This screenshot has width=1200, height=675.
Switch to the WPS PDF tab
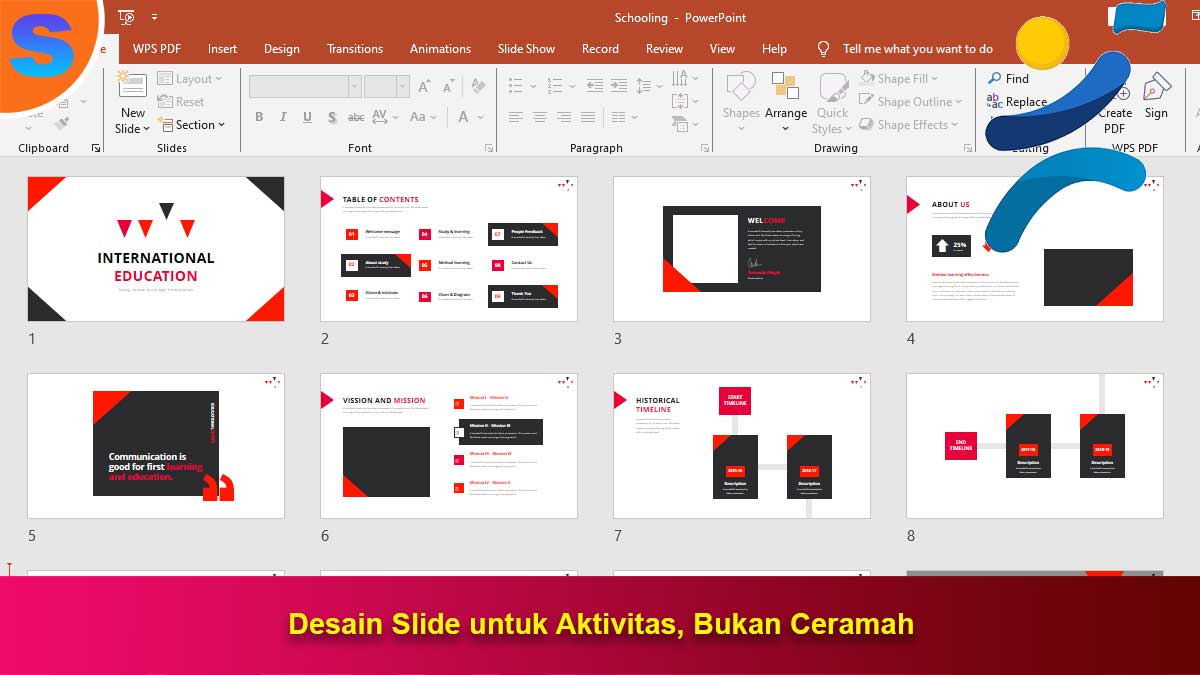157,48
